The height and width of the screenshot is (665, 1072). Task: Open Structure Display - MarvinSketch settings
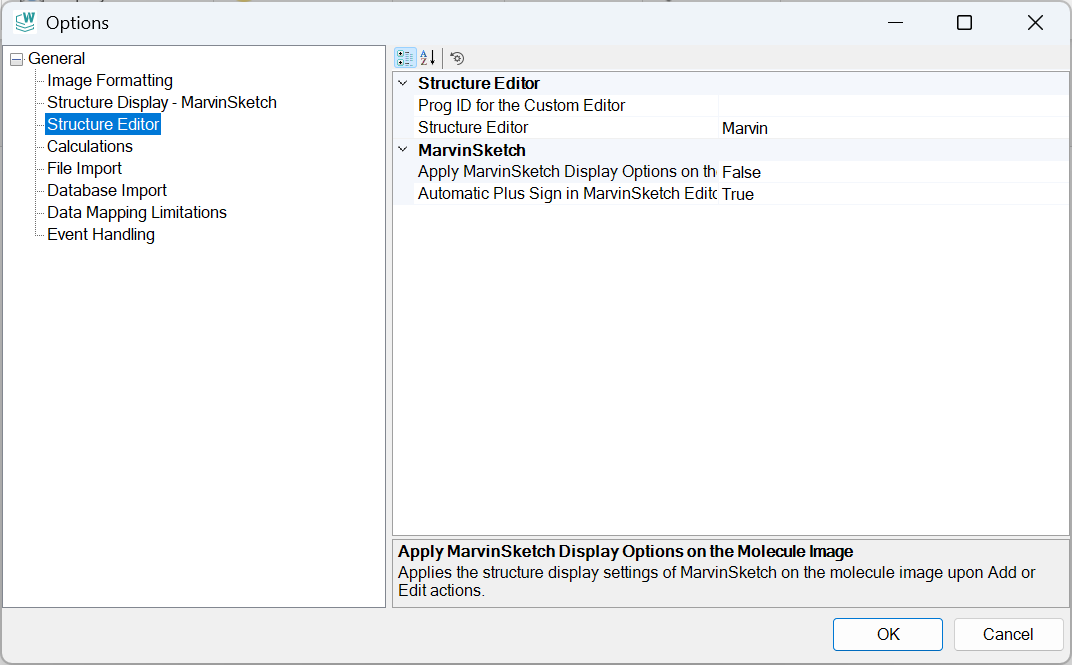pyautogui.click(x=162, y=103)
